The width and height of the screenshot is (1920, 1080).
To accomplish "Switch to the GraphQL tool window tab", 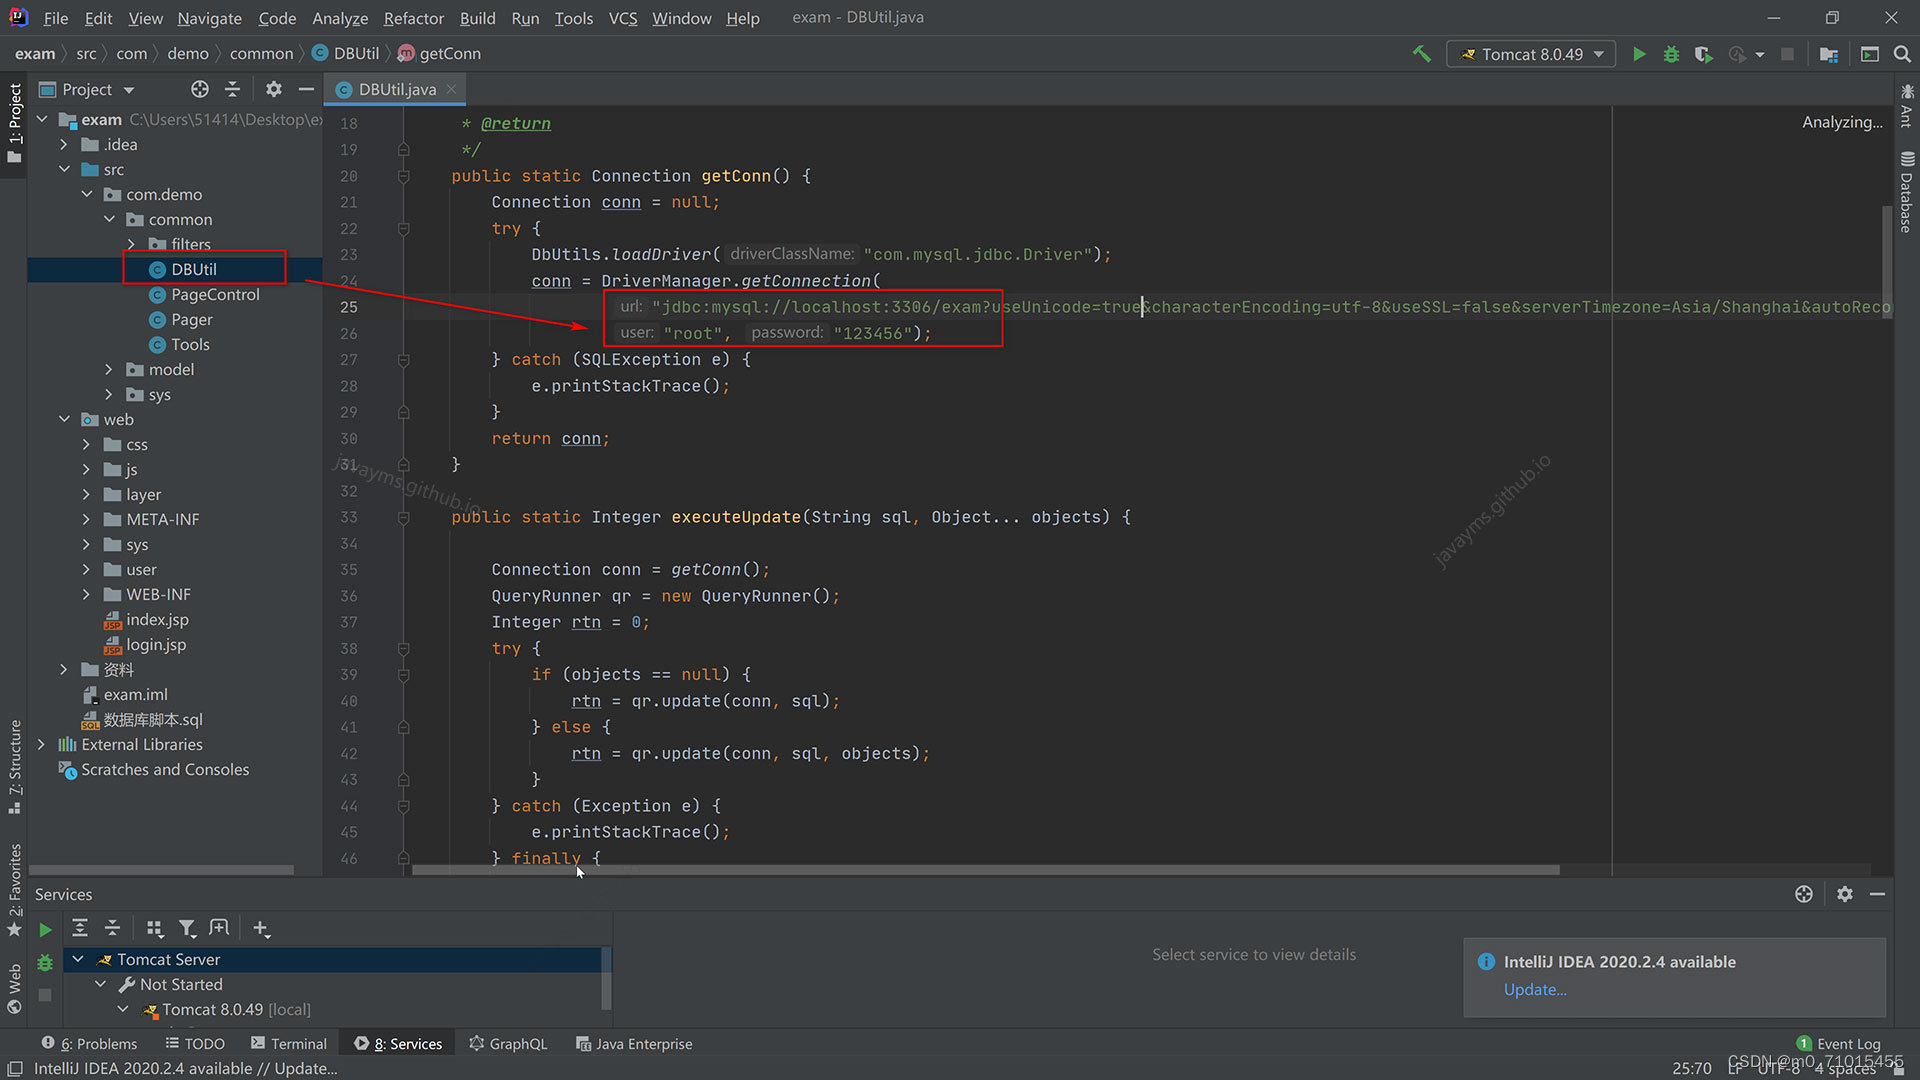I will point(508,1043).
